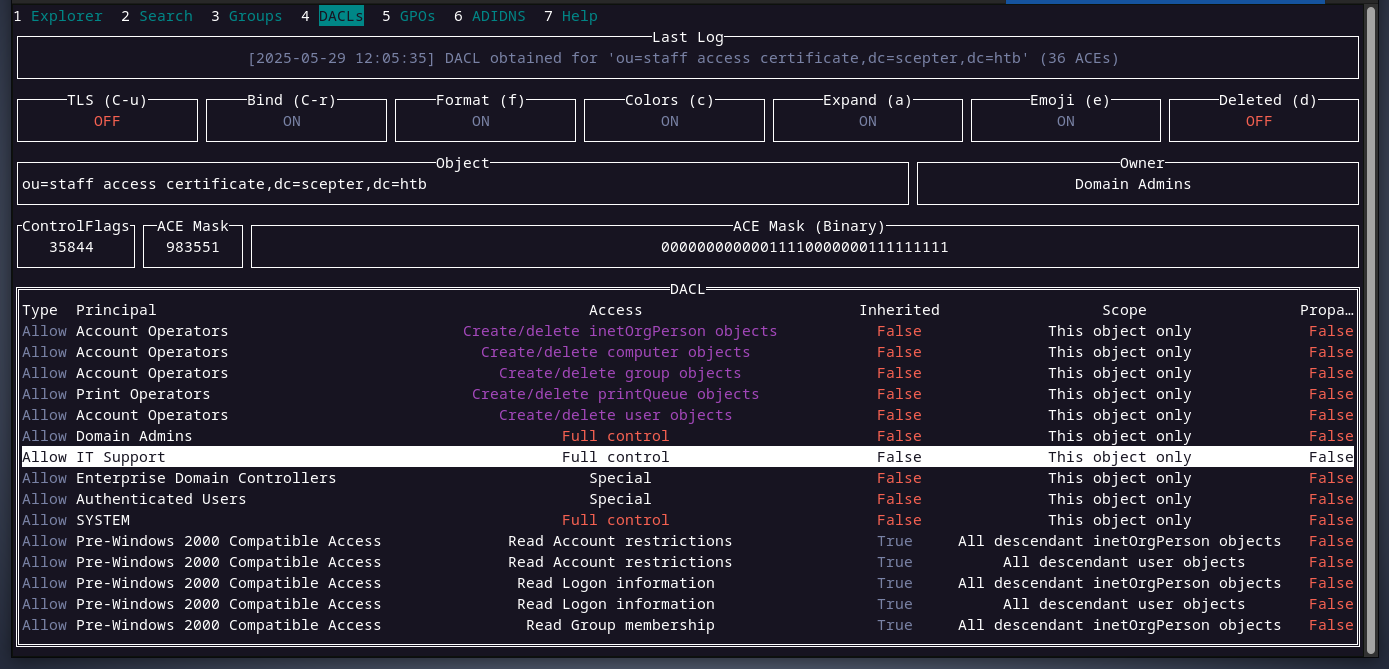The image size is (1389, 669).
Task: Select the Print Operators printQueue ACE row
Action: (615, 394)
